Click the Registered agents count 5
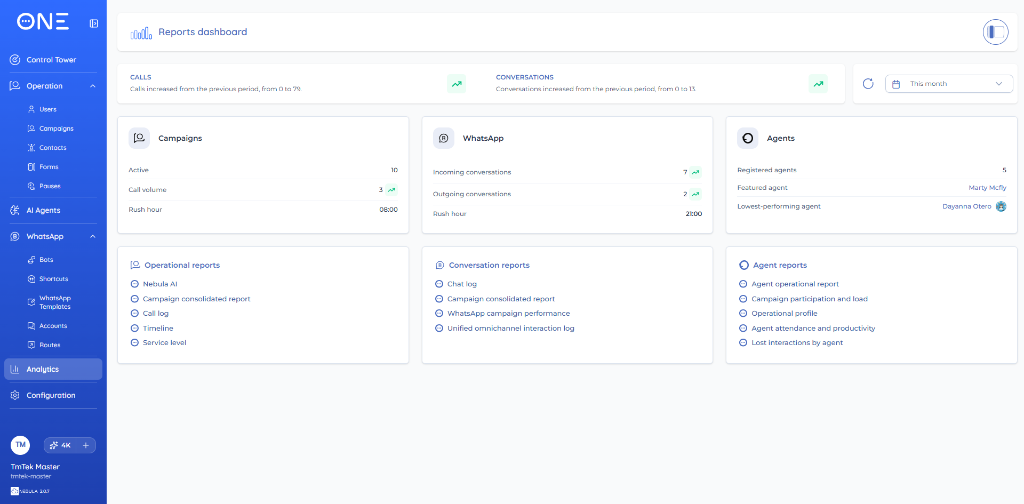Viewport: 1024px width, 504px height. click(x=1004, y=170)
